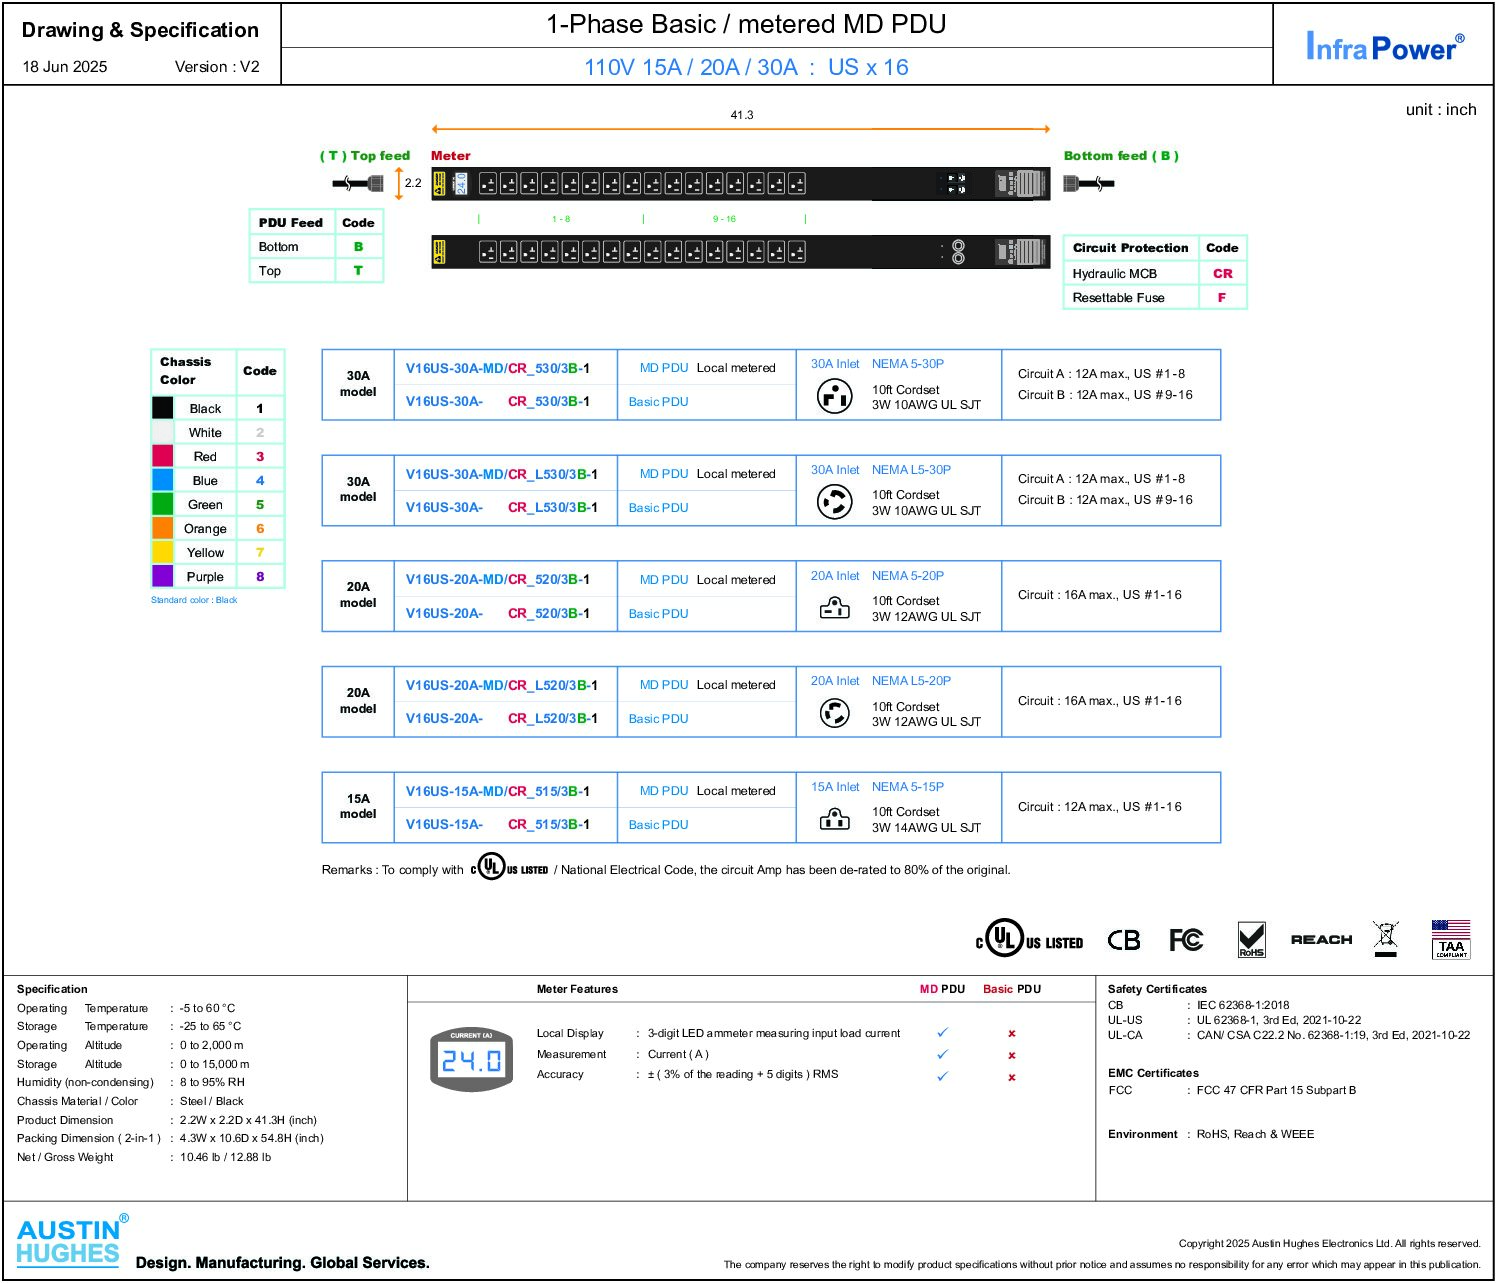Click the NEMA 5-30P plug symbol
The width and height of the screenshot is (1497, 1283).
tap(834, 396)
